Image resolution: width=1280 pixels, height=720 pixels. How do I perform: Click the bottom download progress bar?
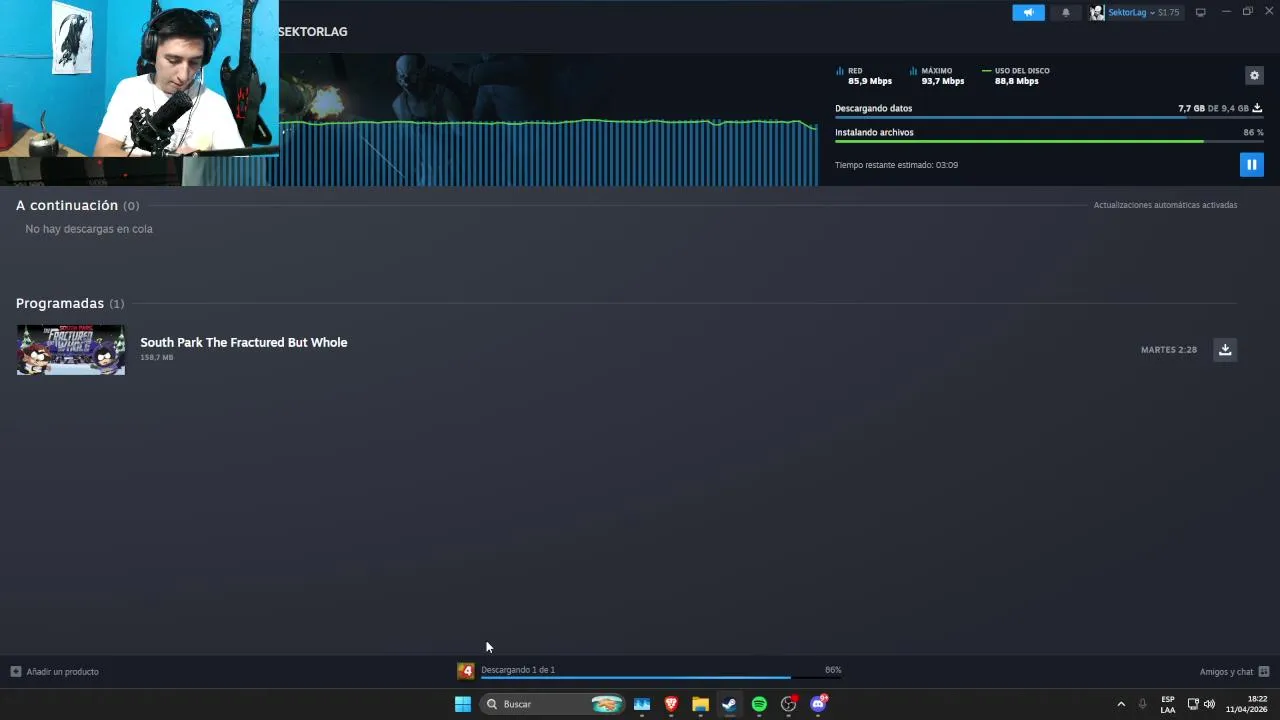pos(661,678)
